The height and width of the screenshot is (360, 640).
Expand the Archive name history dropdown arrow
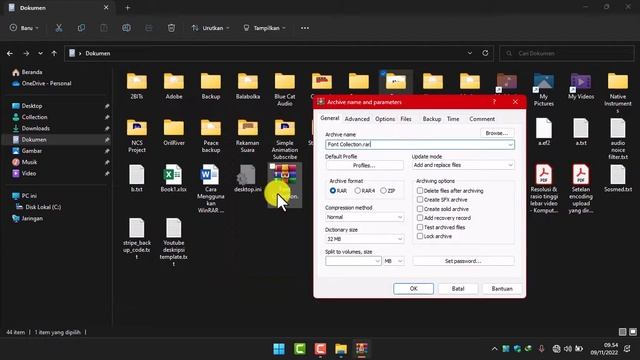[x=510, y=144]
